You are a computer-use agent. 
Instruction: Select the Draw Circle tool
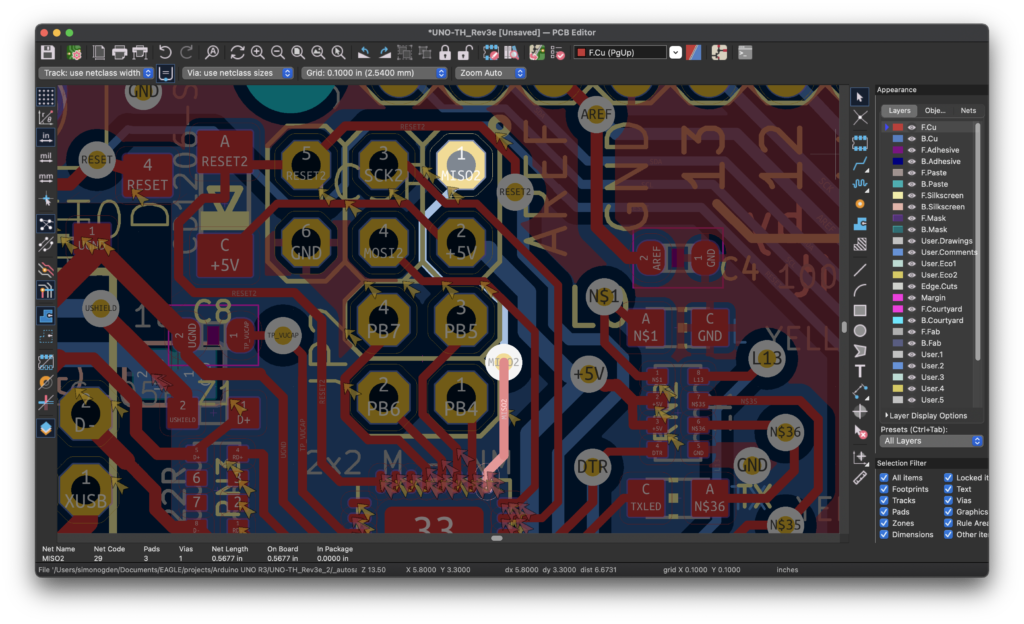[860, 331]
